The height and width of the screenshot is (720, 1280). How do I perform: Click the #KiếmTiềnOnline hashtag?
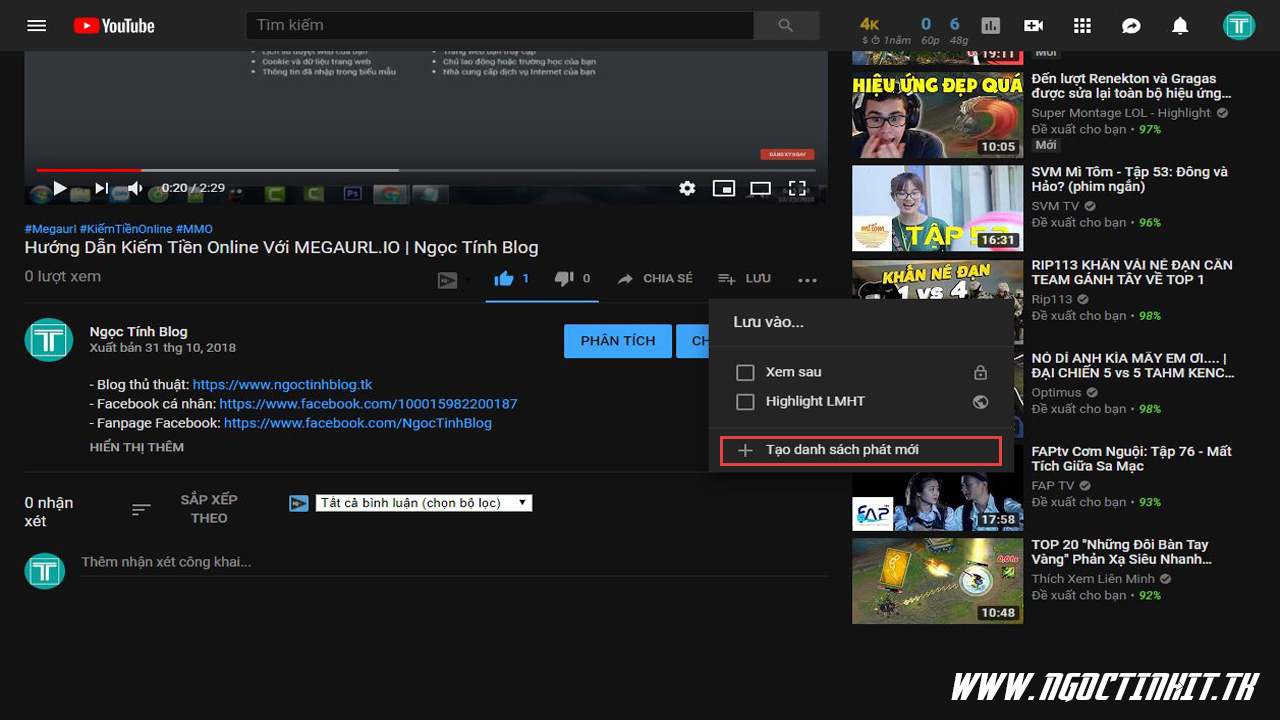[x=126, y=229]
